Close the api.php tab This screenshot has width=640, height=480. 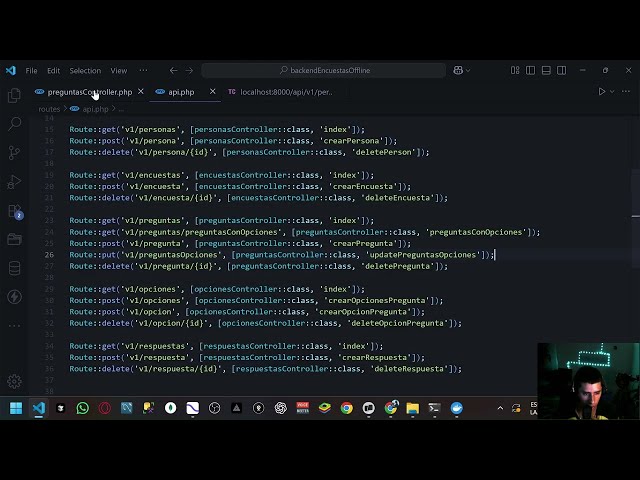click(x=212, y=91)
